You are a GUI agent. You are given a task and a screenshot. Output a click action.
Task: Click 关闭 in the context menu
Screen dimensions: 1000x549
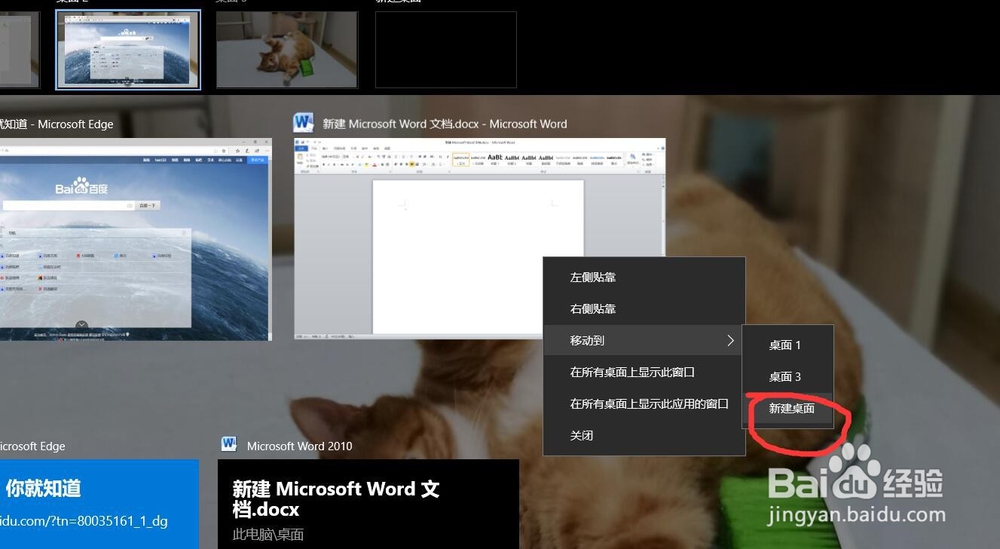644,436
